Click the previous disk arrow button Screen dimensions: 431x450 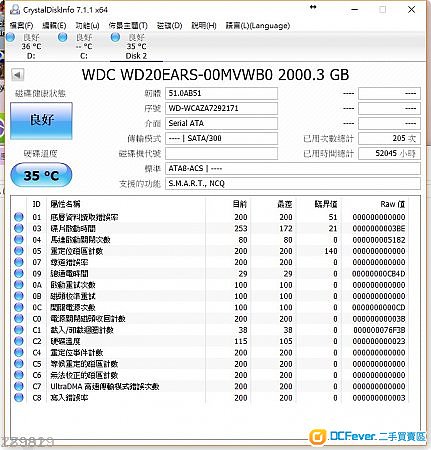pos(17,75)
